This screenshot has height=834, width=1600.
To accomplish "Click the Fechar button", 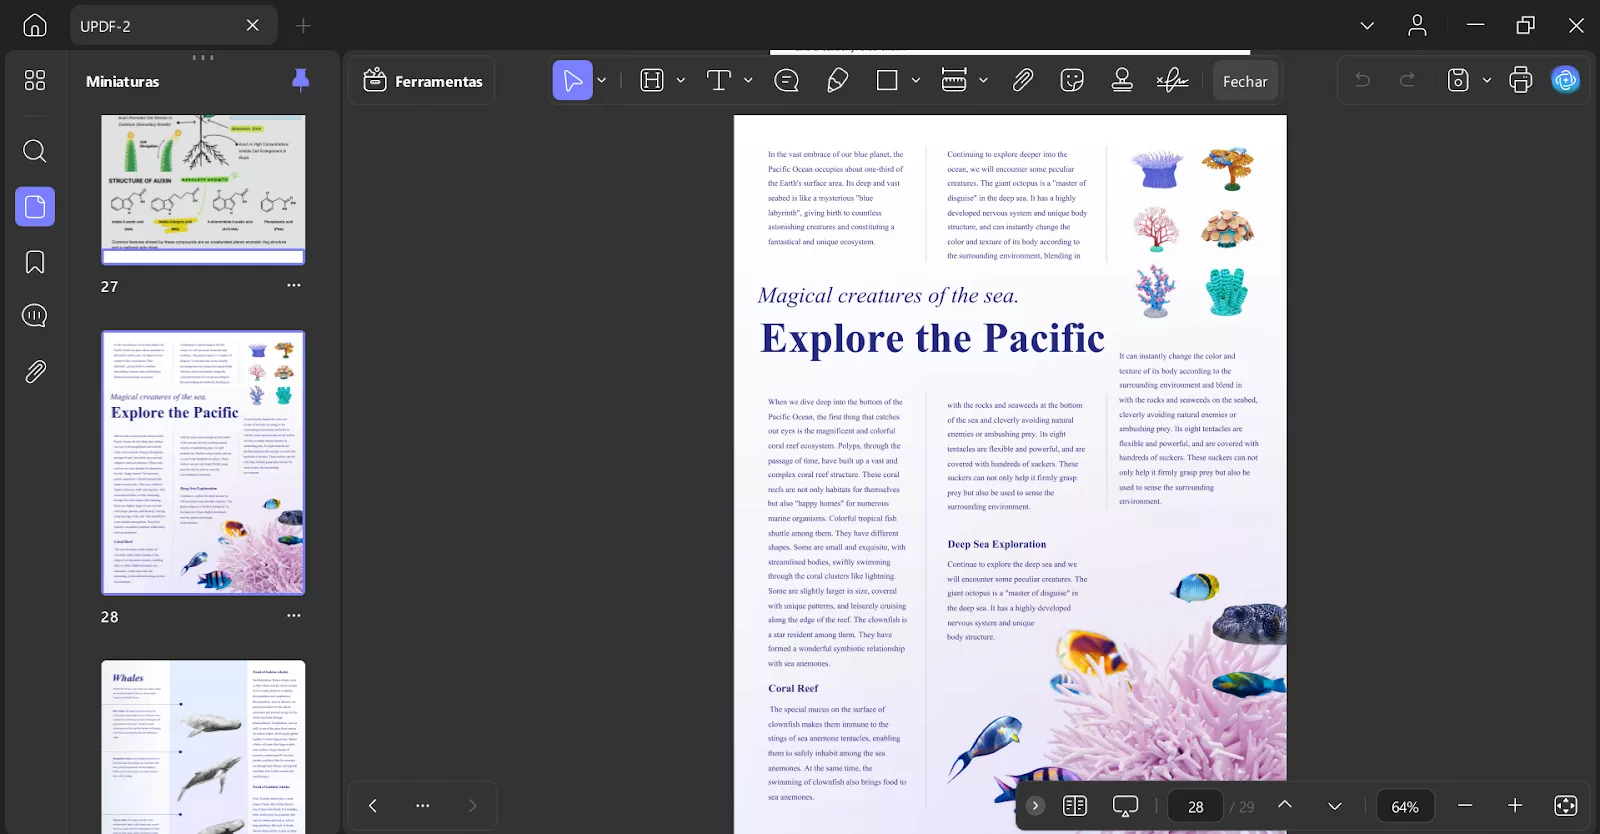I will (1245, 81).
